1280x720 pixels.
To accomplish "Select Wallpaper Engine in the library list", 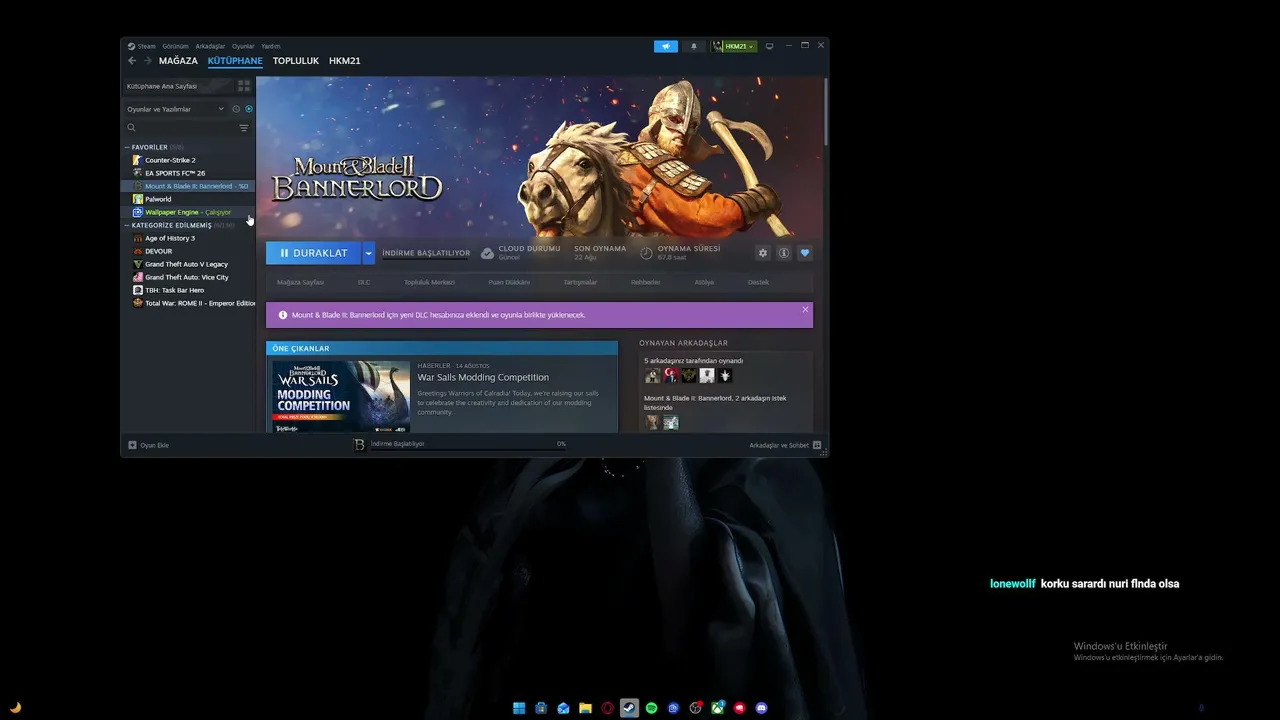I will pos(189,212).
